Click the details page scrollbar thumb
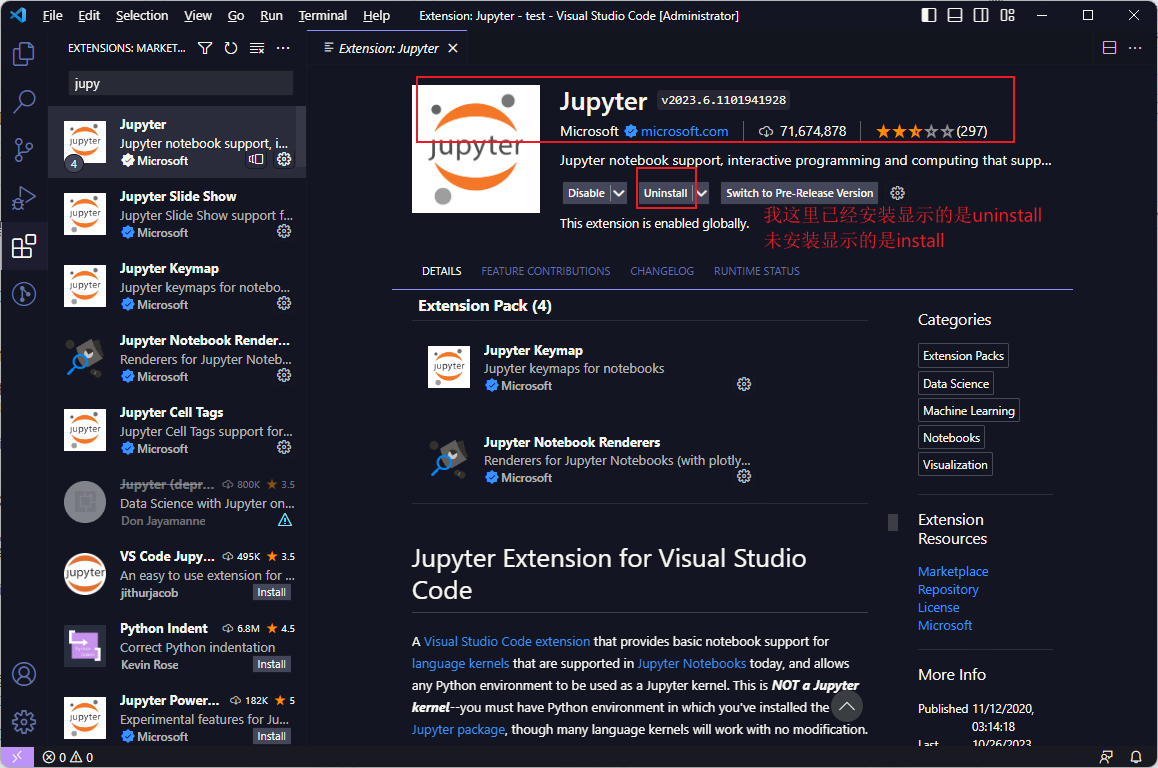This screenshot has width=1158, height=768. click(893, 523)
